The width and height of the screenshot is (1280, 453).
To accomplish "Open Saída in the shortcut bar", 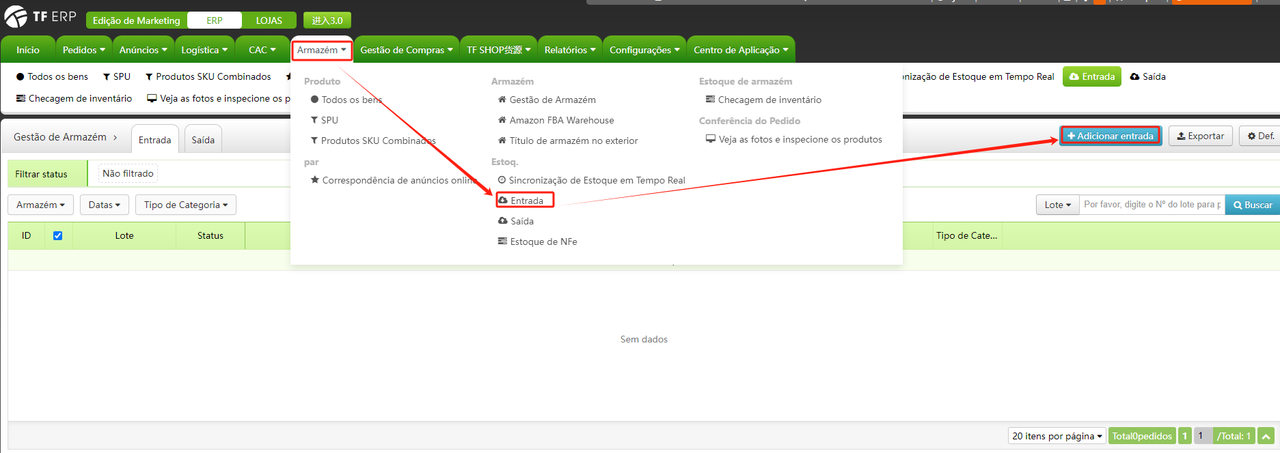I will 1148,76.
